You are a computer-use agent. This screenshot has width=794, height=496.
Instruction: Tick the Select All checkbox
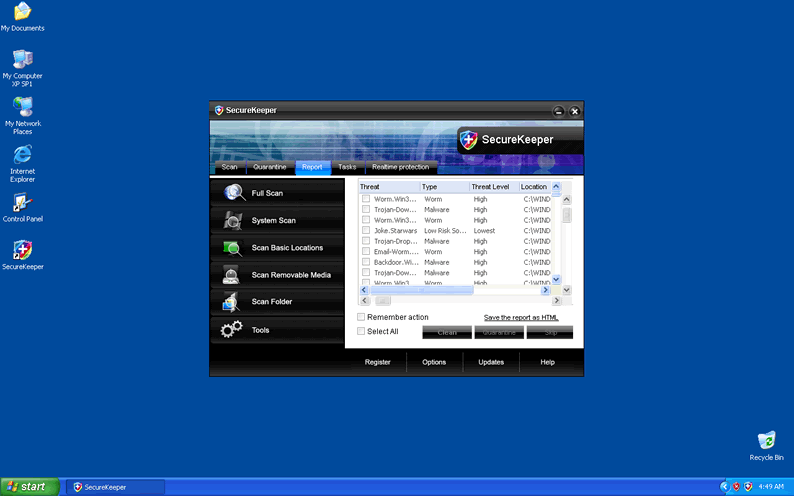[362, 331]
